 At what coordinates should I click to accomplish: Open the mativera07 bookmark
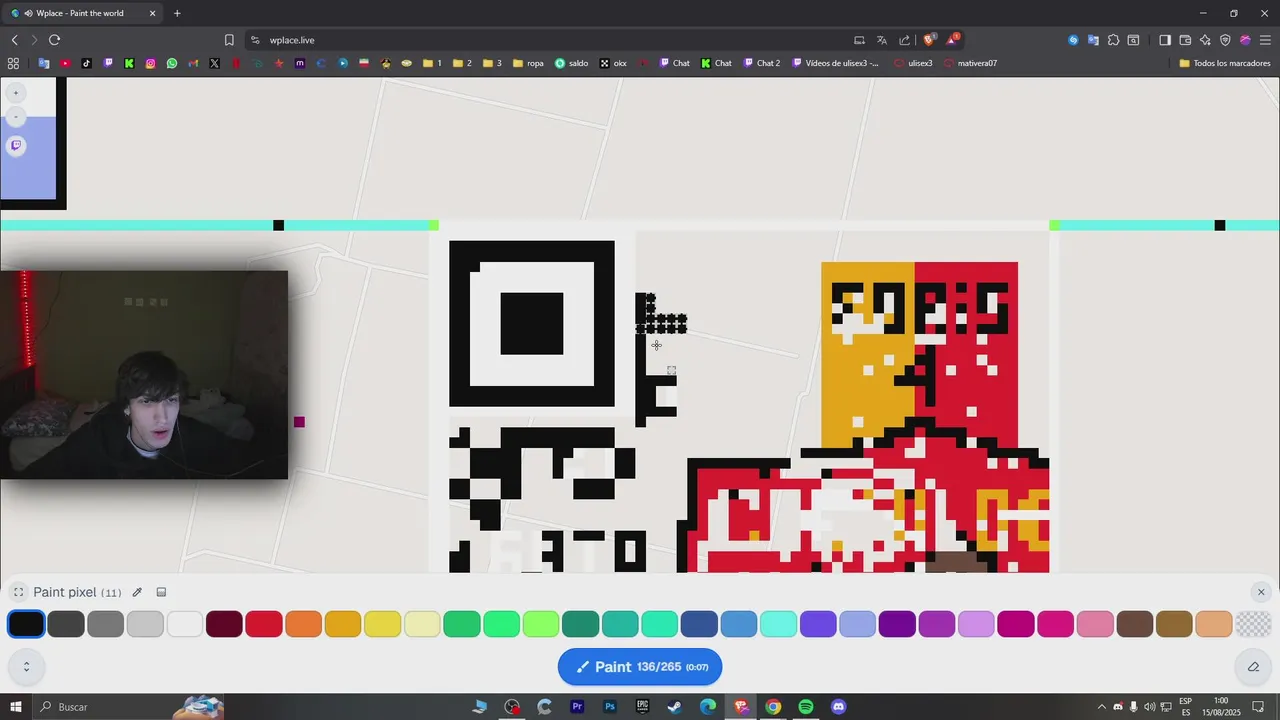(970, 63)
